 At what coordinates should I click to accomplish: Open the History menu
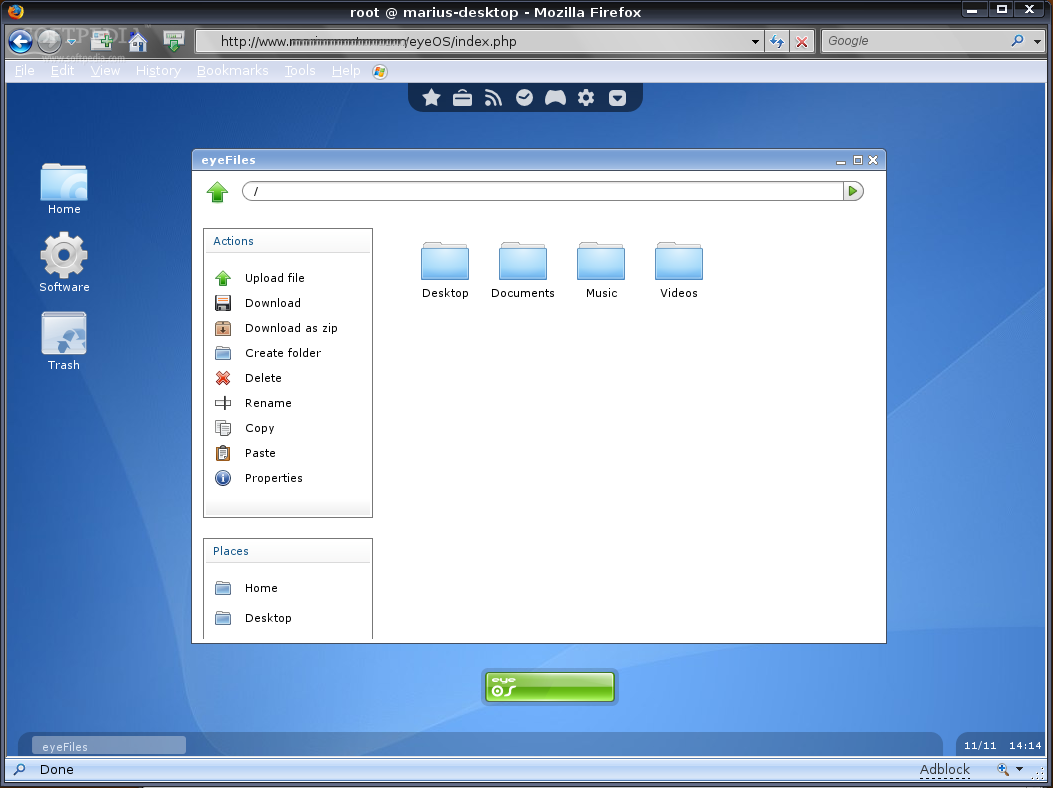pyautogui.click(x=158, y=71)
